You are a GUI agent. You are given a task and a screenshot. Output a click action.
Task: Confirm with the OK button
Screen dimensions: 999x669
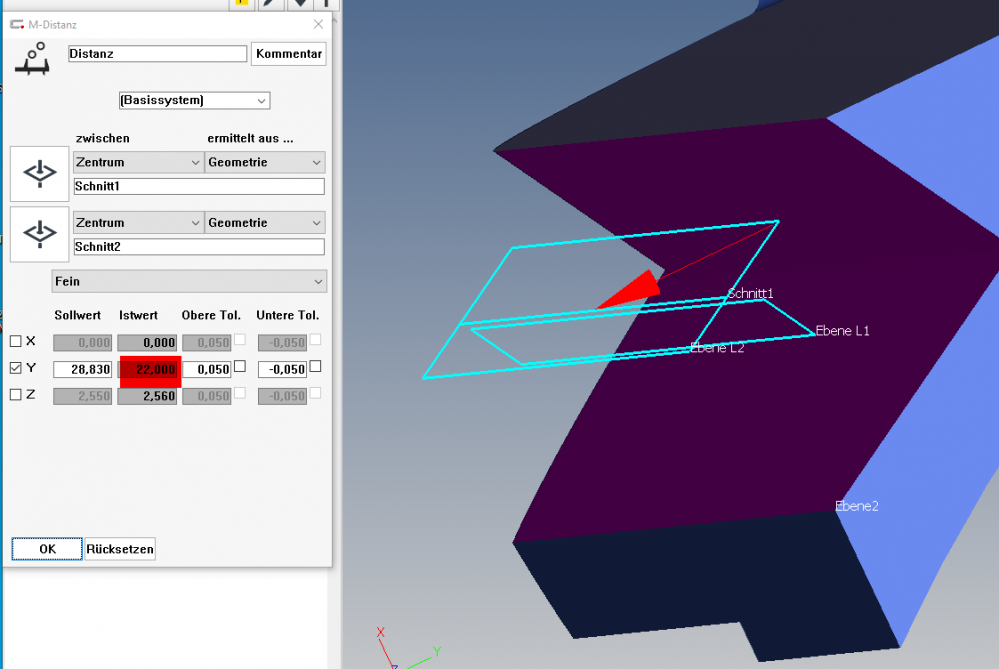point(47,549)
